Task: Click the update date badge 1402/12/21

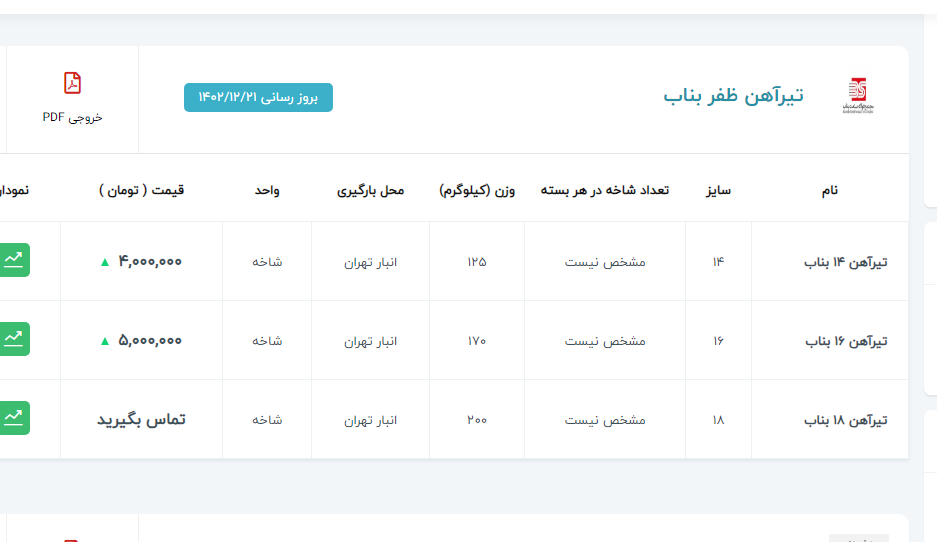Action: 258,97
